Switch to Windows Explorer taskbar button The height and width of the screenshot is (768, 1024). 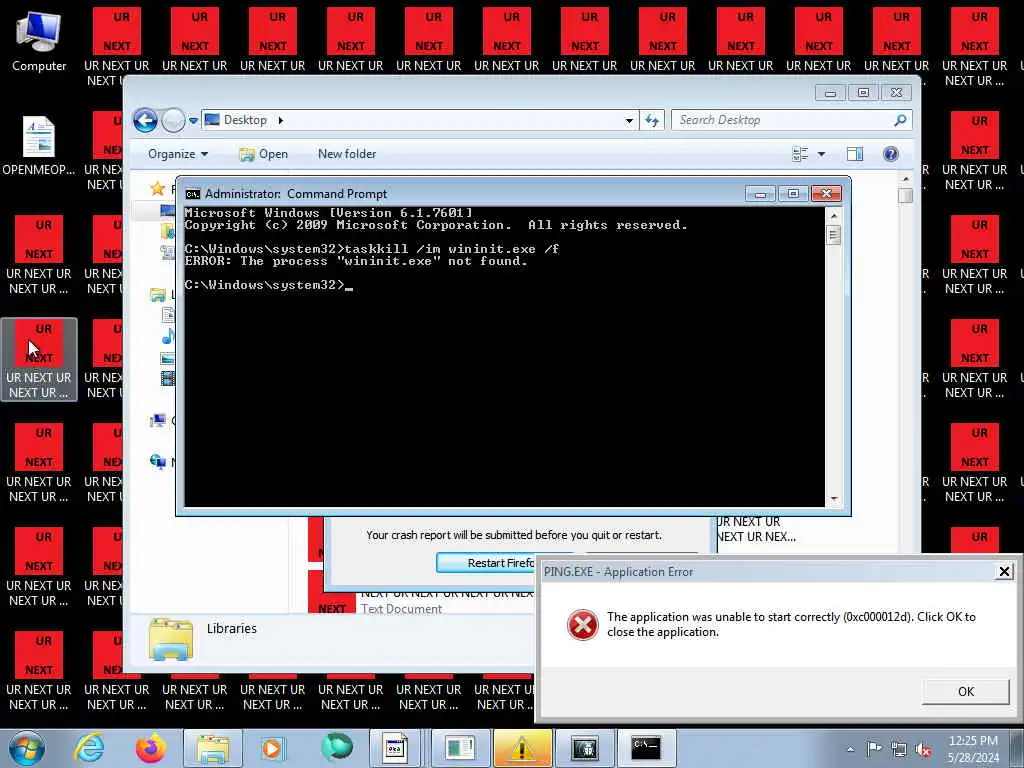coord(213,748)
